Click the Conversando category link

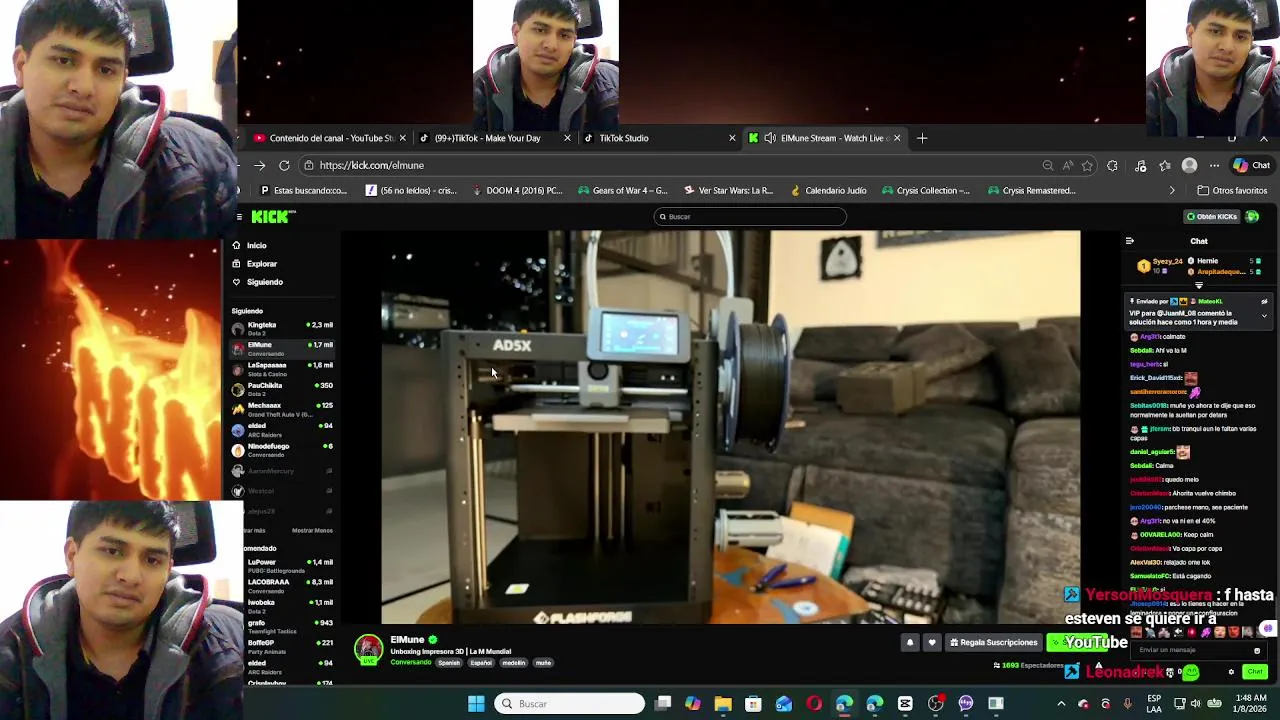tap(411, 663)
